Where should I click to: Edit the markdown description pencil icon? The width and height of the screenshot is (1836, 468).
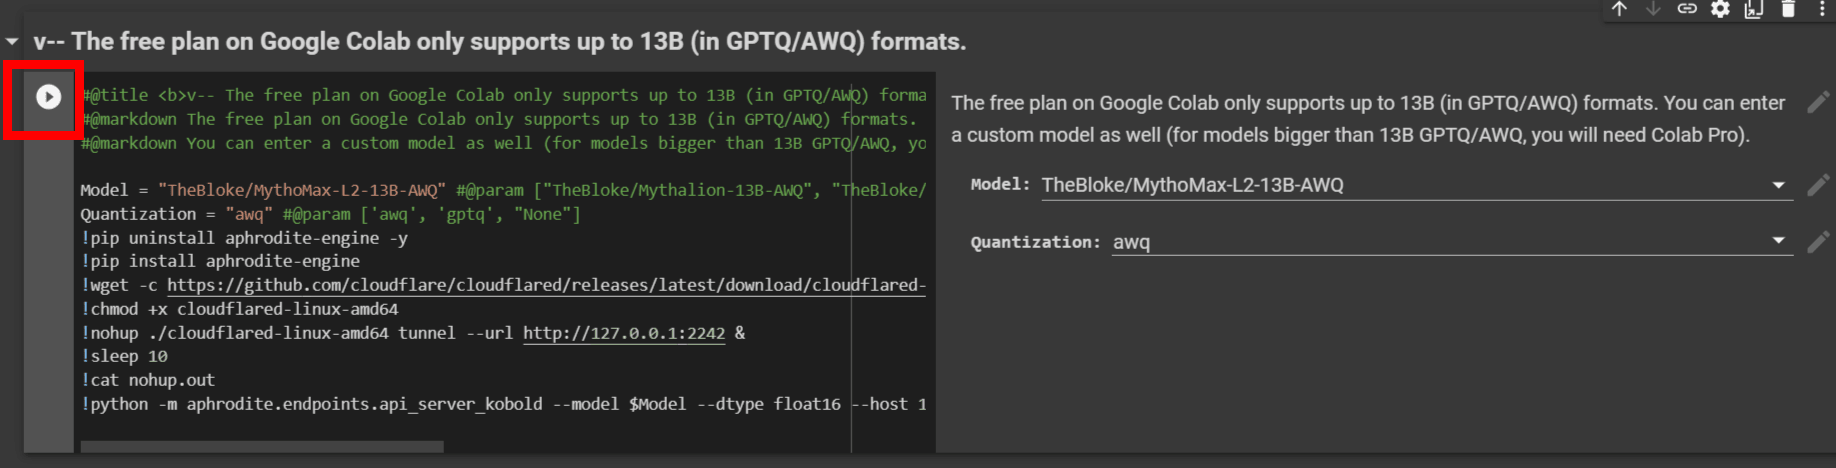pyautogui.click(x=1818, y=102)
